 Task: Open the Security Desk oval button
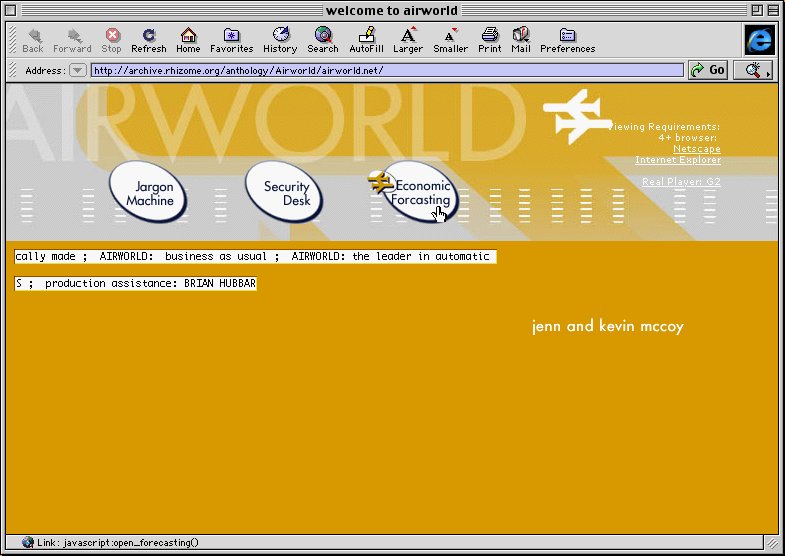[x=284, y=192]
